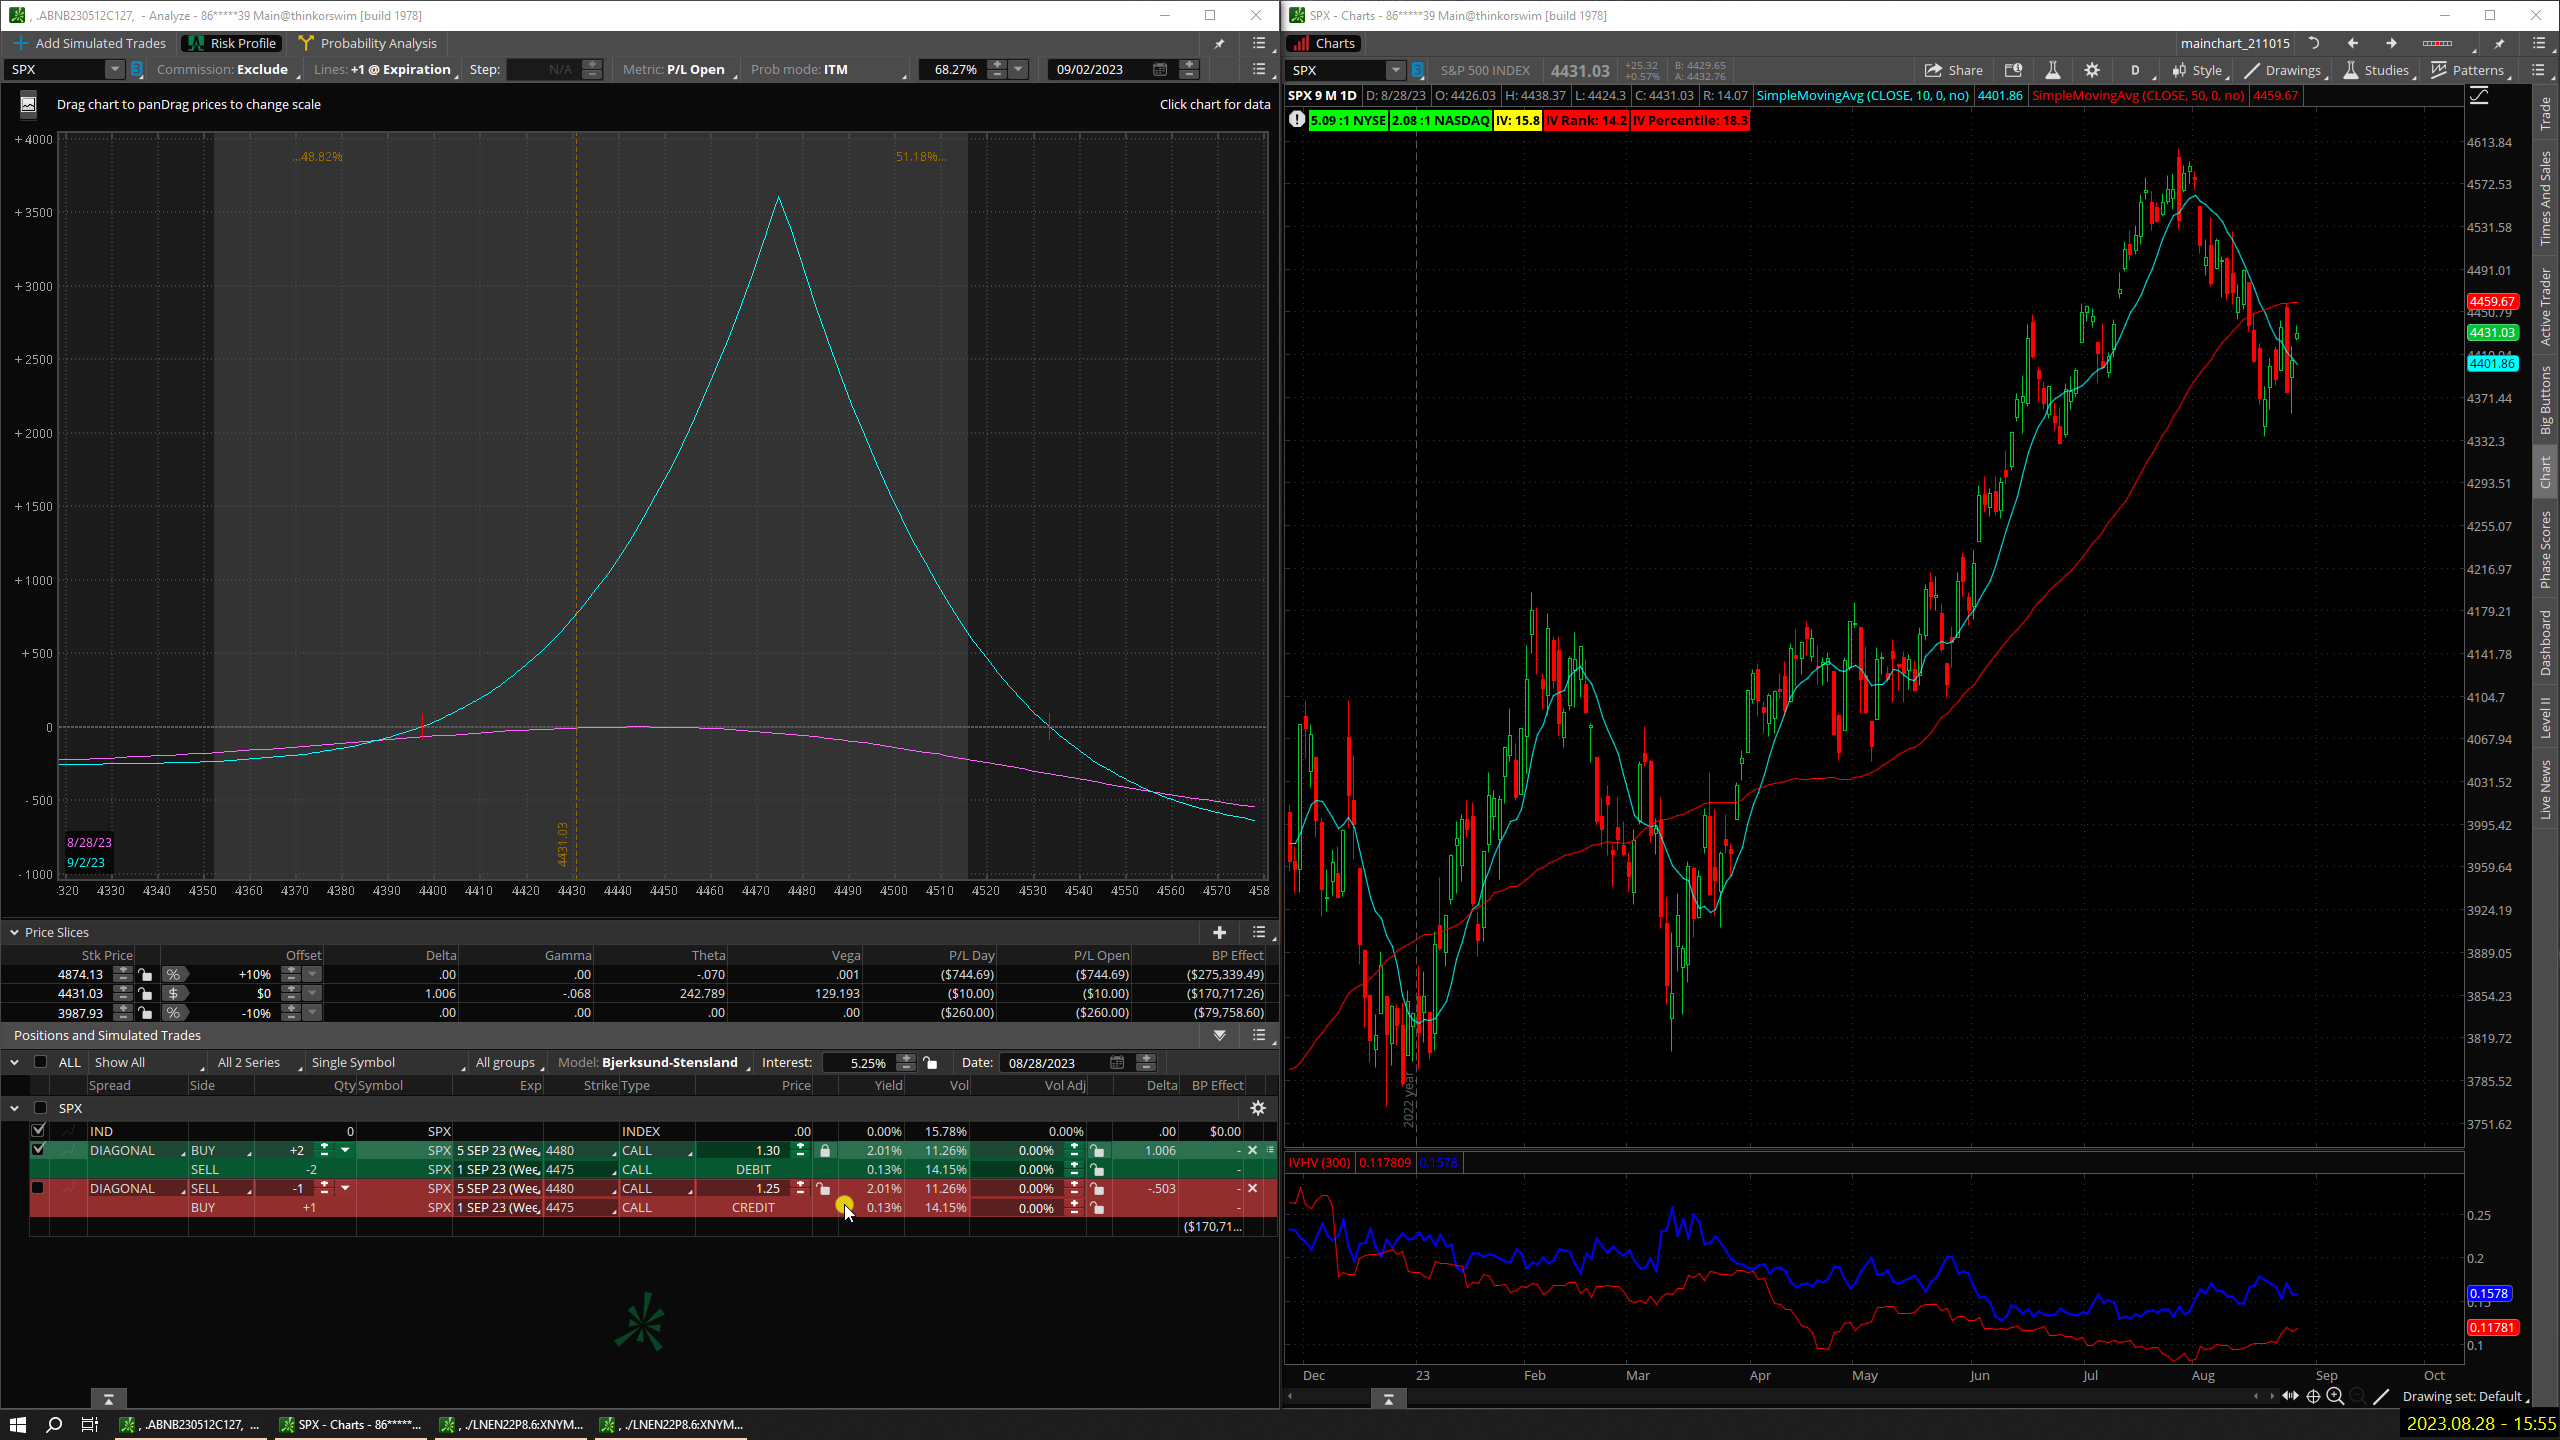Open the Active Trader side tab
Viewport: 2560px width, 1440px height.
point(2546,306)
